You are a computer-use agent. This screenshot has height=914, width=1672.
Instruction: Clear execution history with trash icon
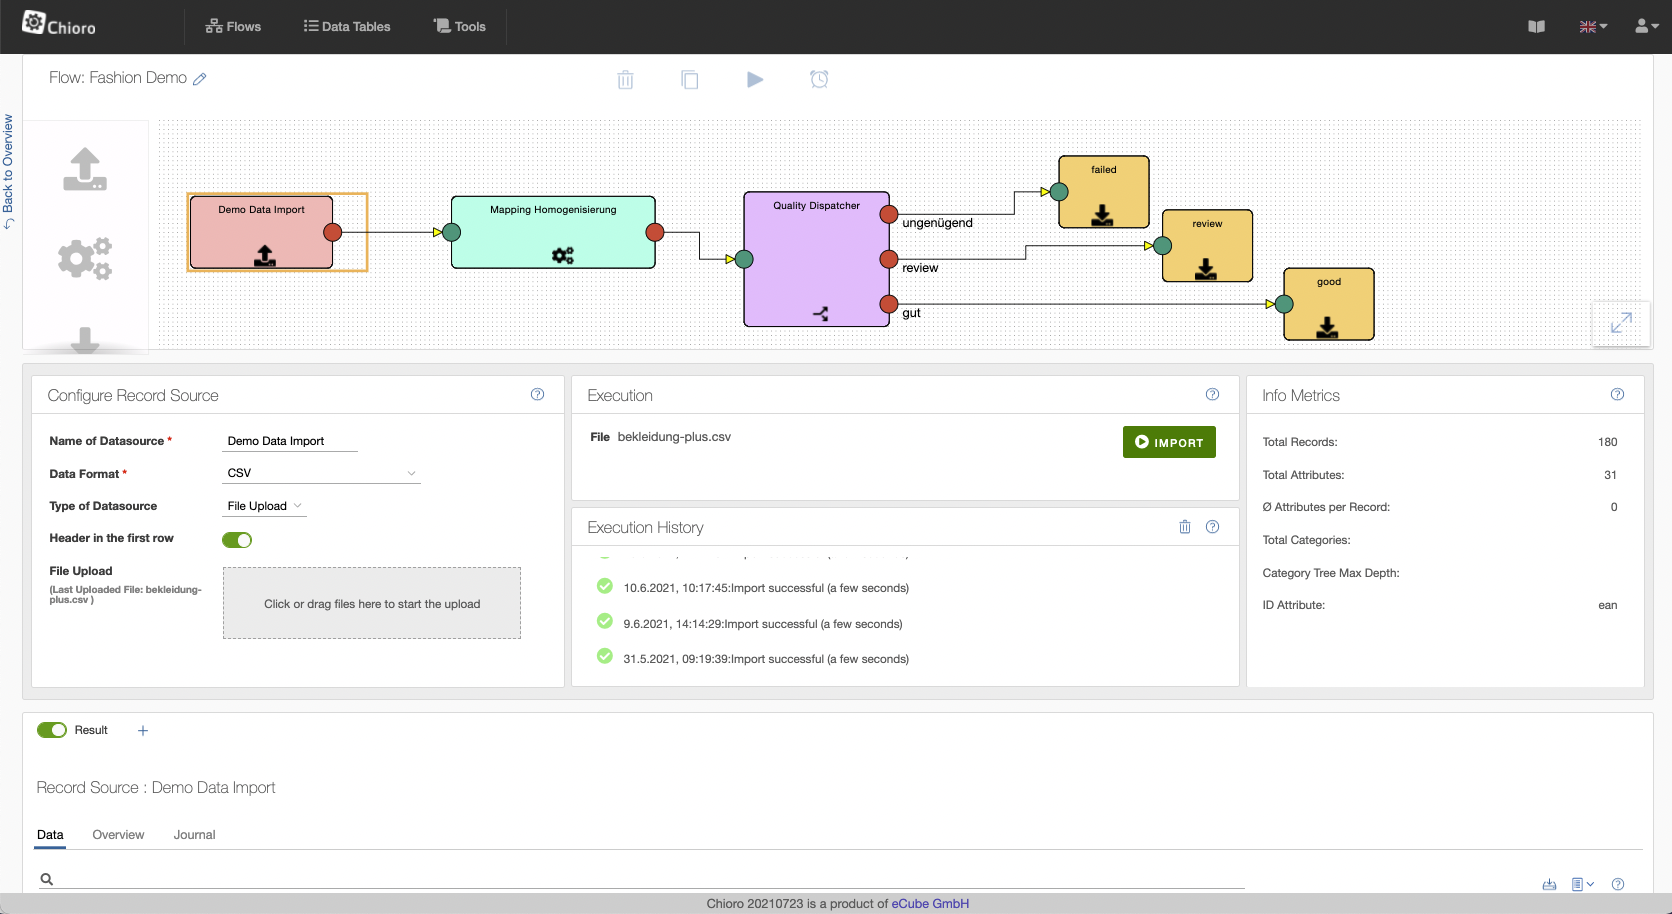[x=1185, y=527]
